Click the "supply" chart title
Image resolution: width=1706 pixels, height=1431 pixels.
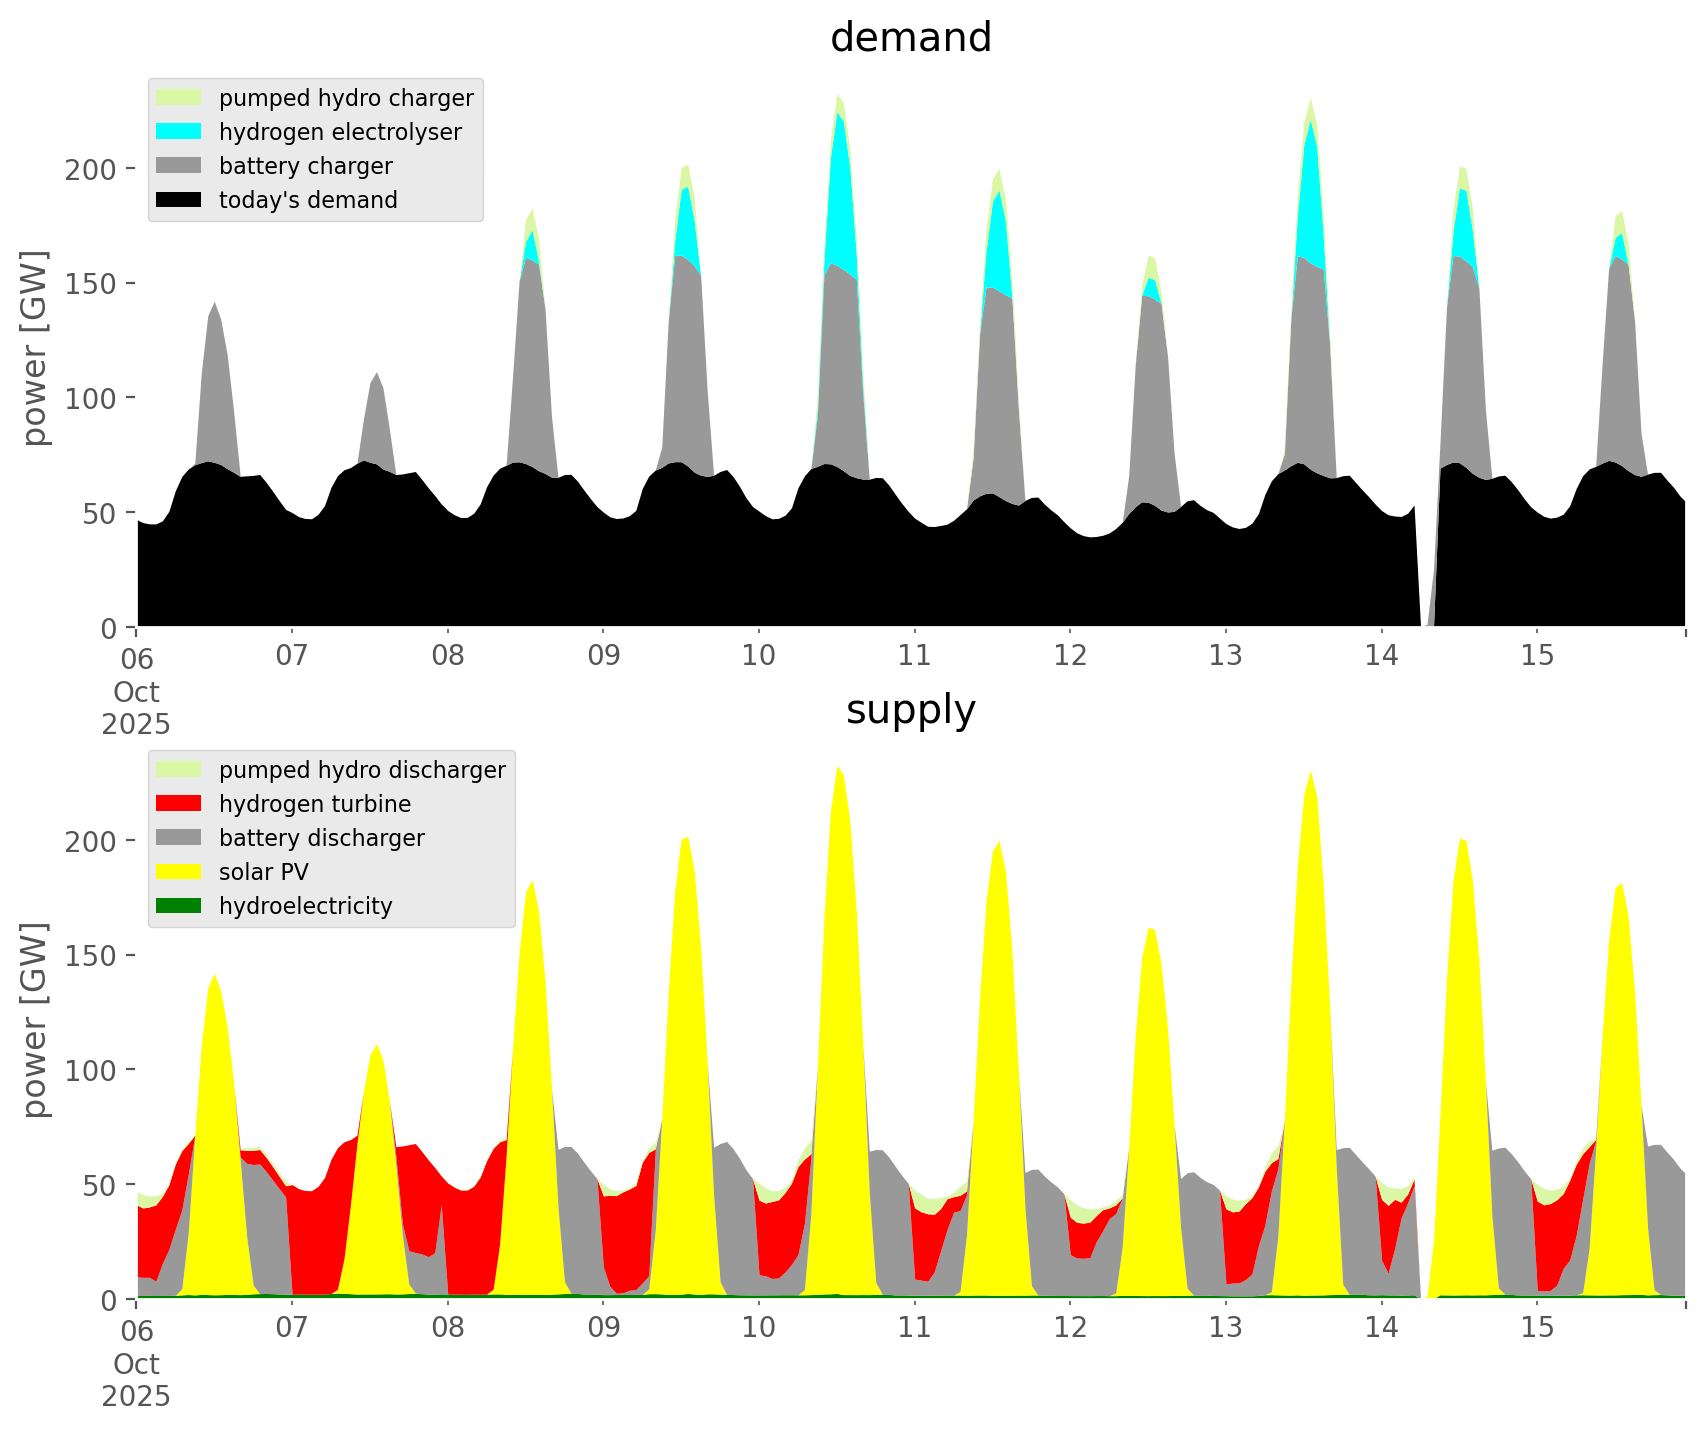coord(910,710)
